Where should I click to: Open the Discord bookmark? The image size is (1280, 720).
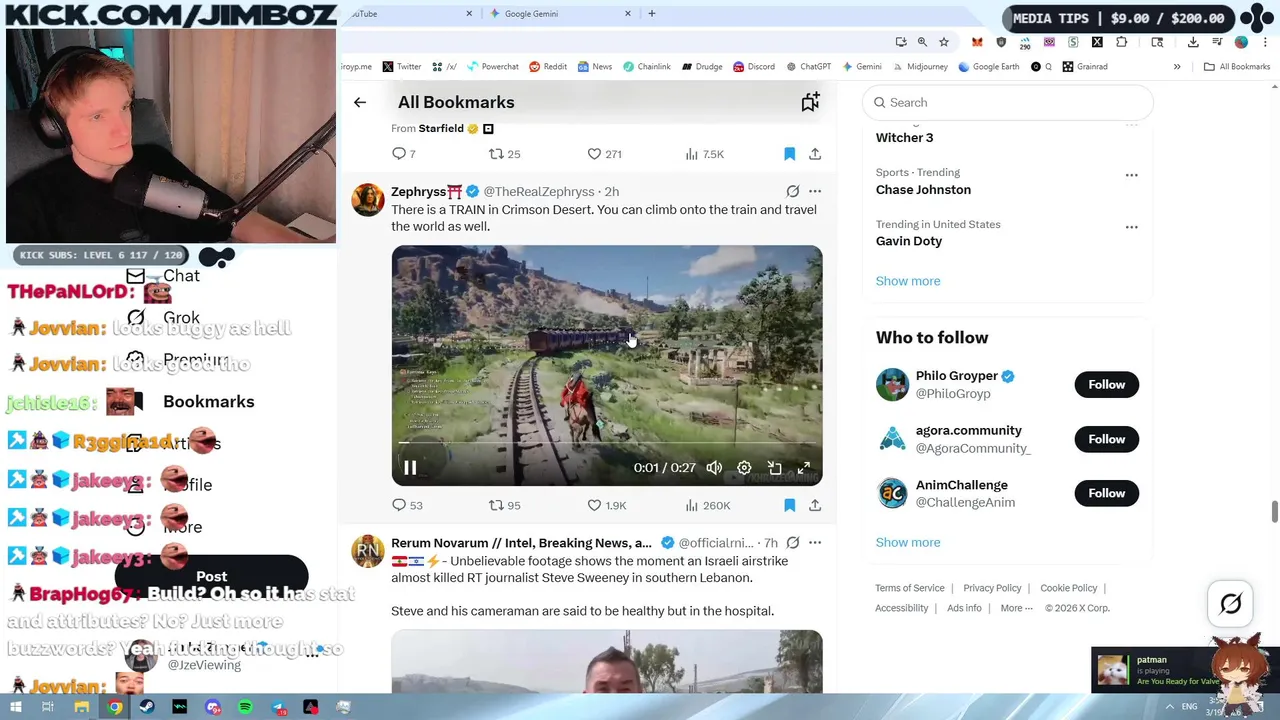753,67
